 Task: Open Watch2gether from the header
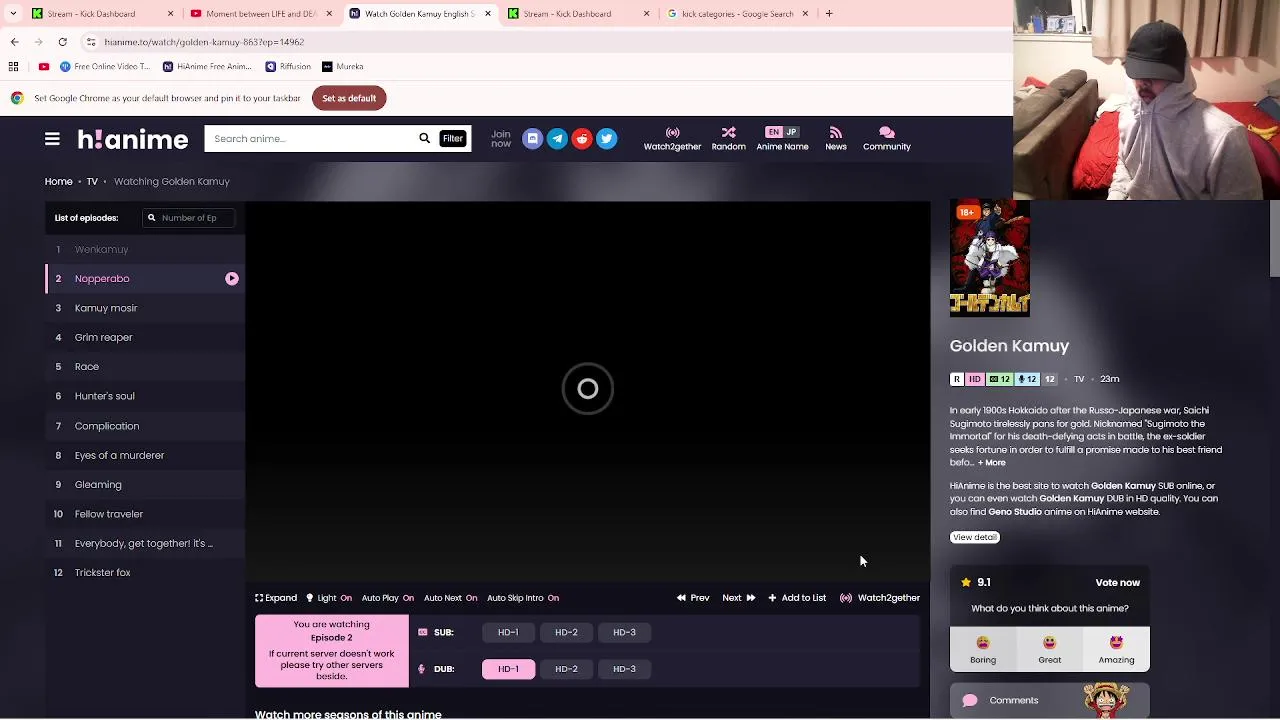pos(672,139)
